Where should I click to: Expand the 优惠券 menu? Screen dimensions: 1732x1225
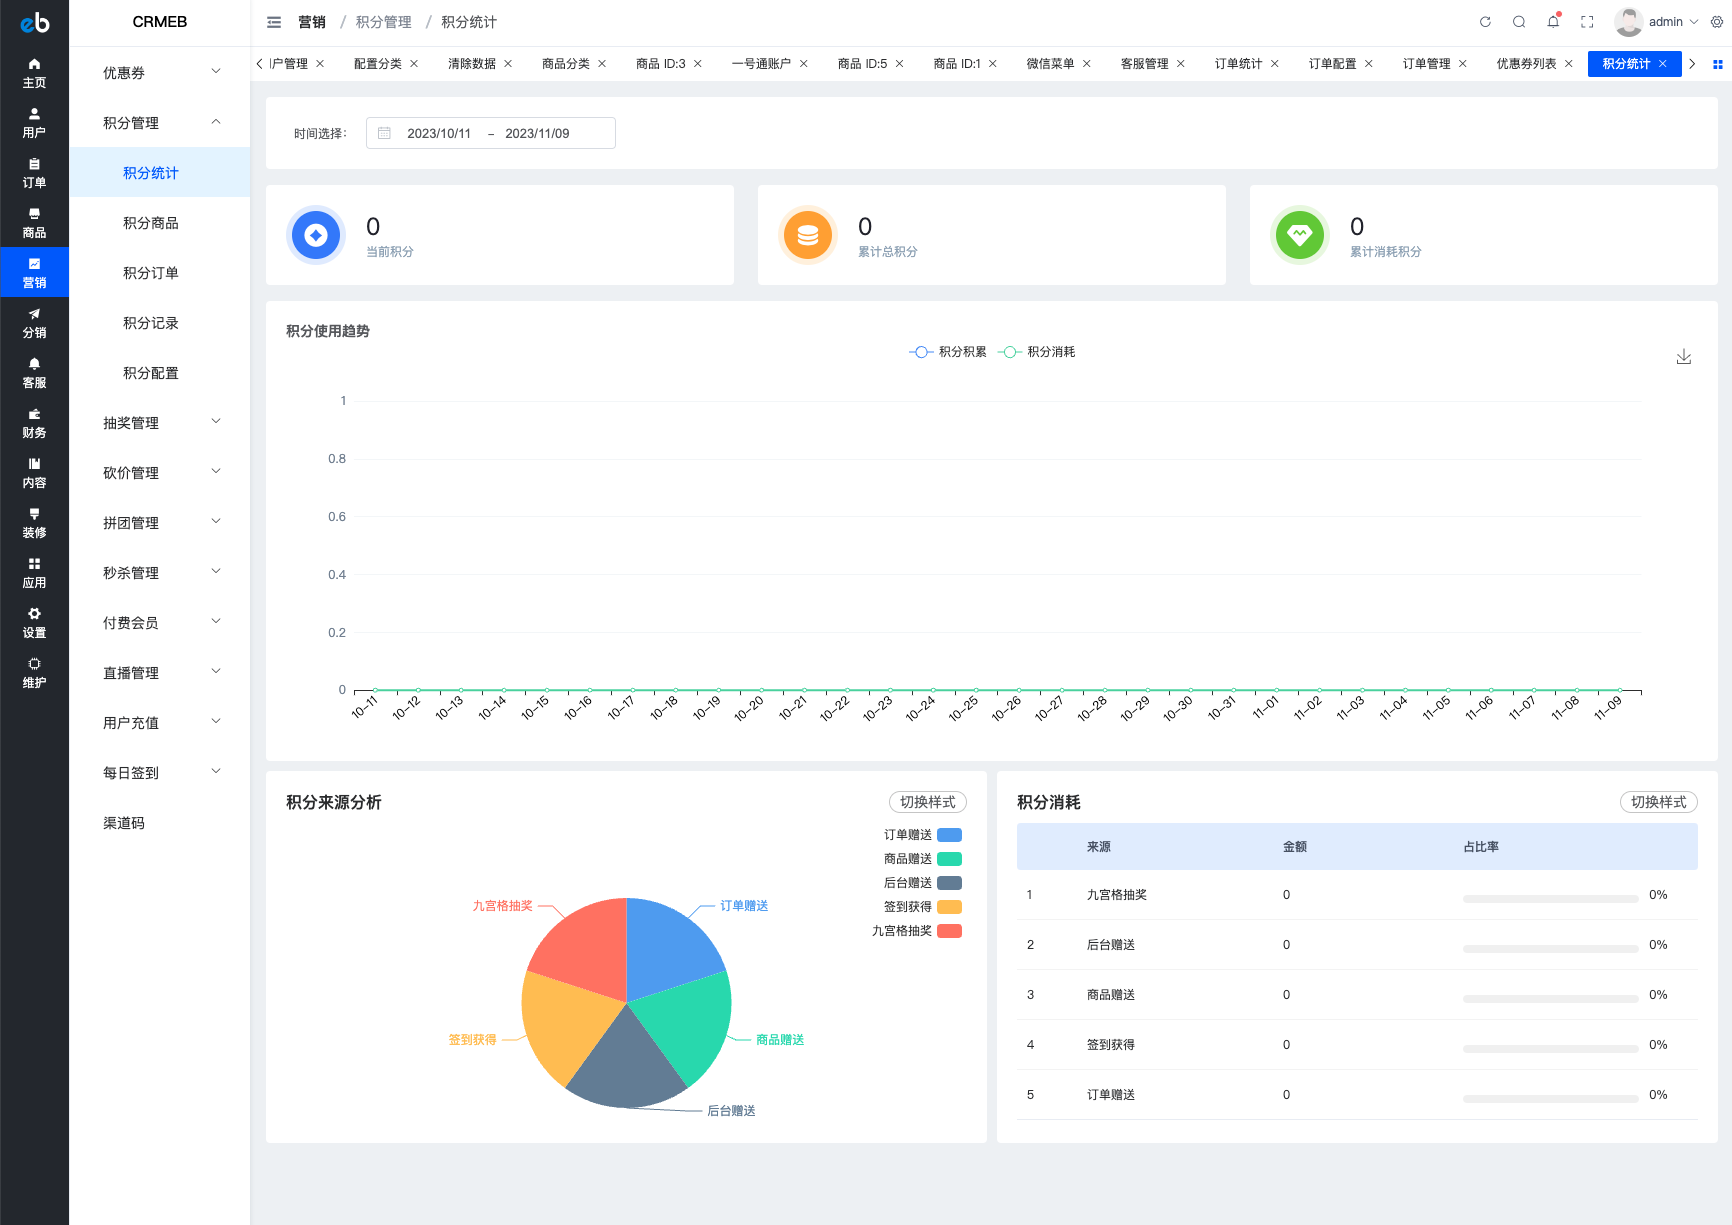[160, 72]
